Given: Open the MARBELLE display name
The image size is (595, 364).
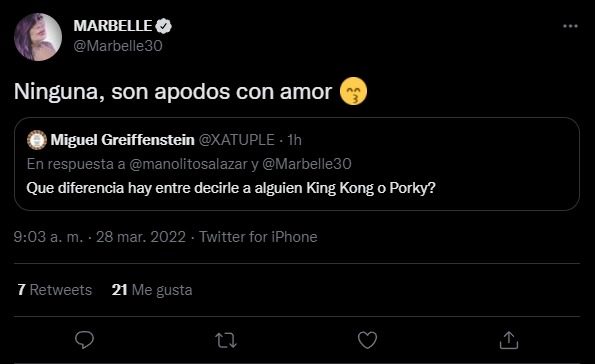Looking at the screenshot, I should coord(113,26).
